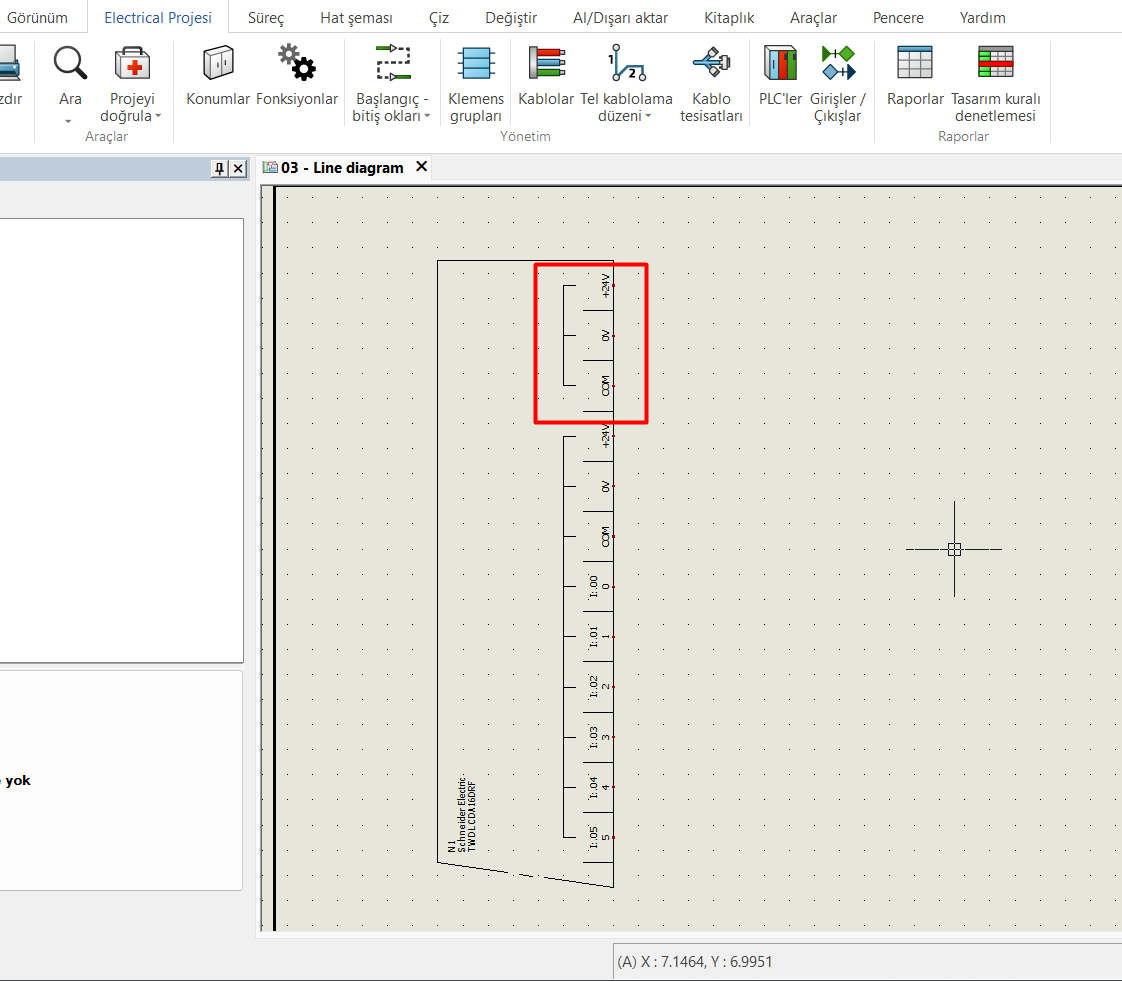
Task: Open the Kablolar cables manager
Action: [546, 75]
